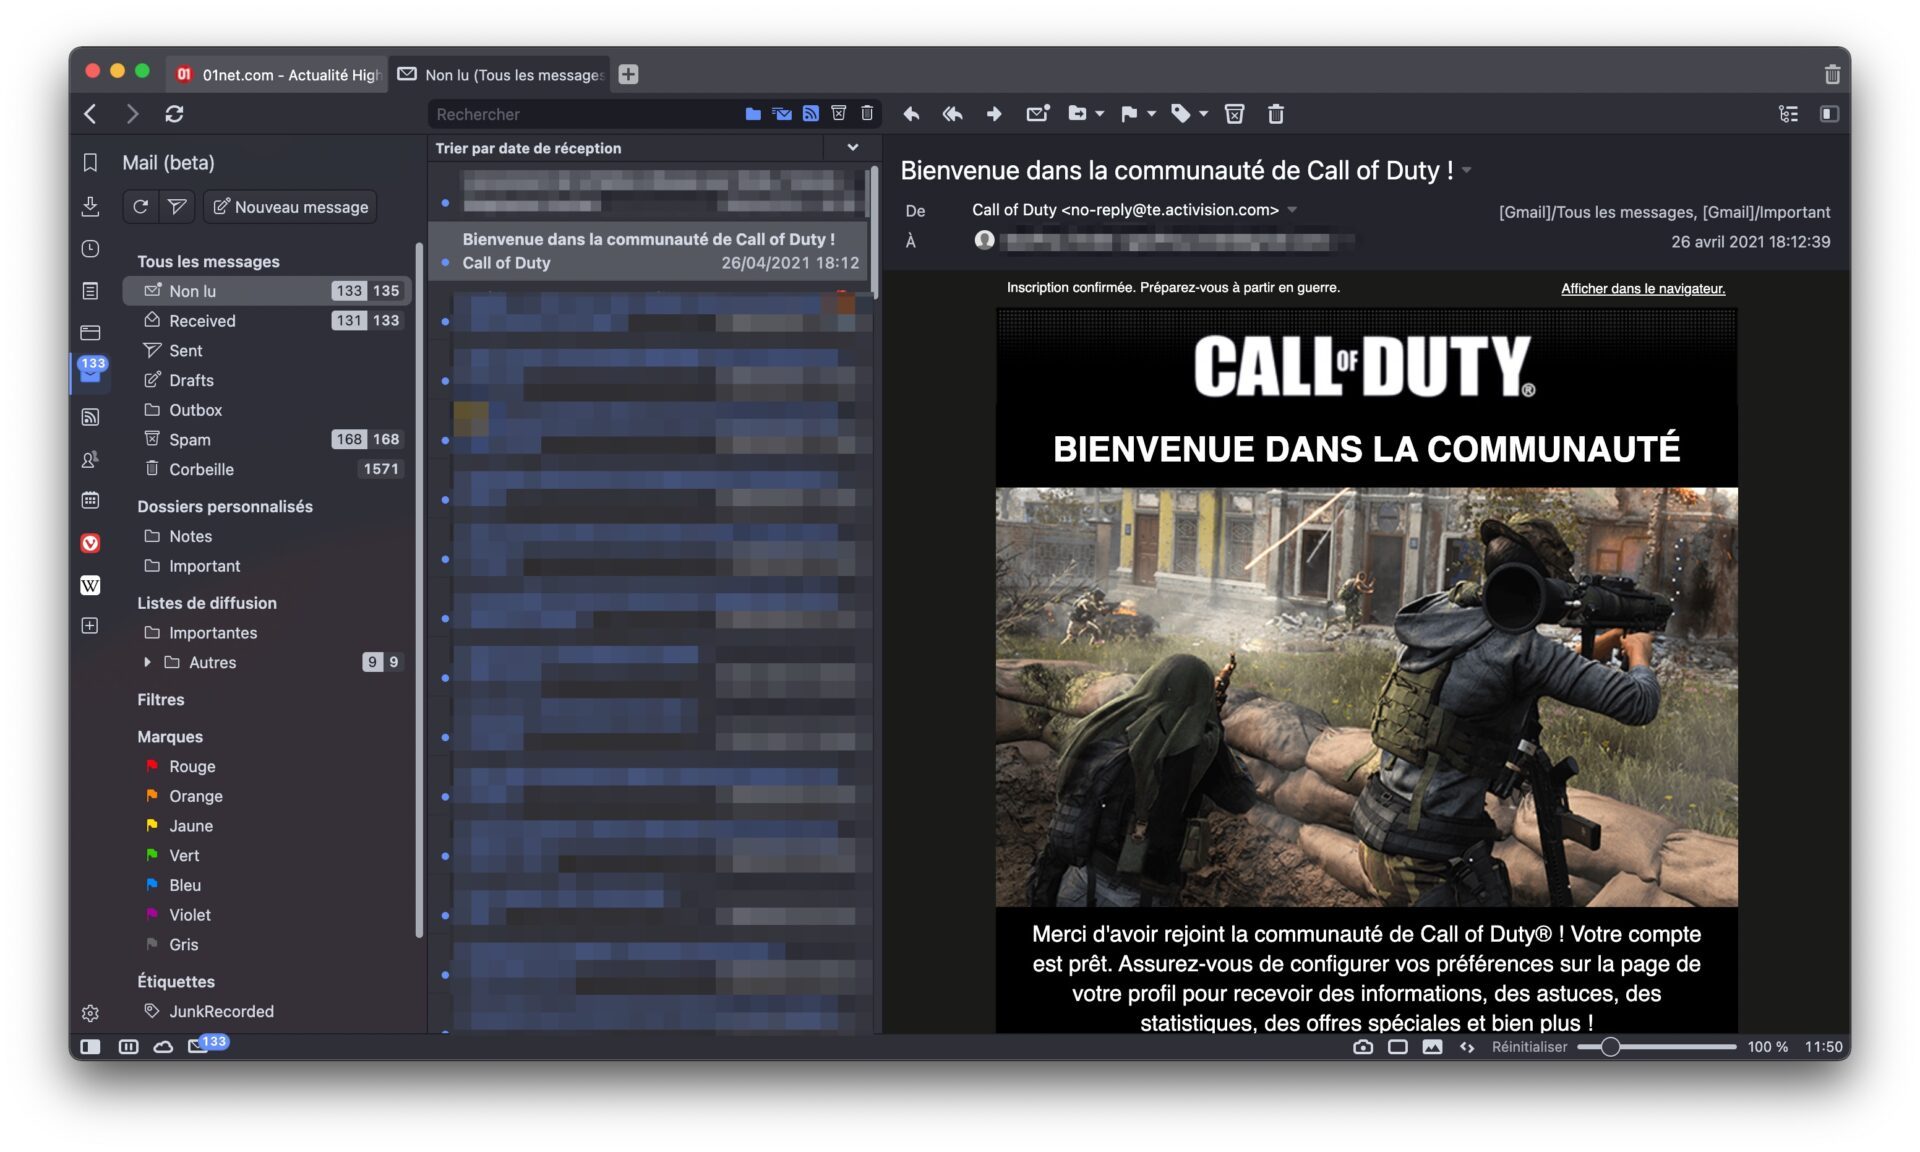The width and height of the screenshot is (1920, 1152).
Task: Click Afficher dans le navigateur link
Action: (1643, 289)
